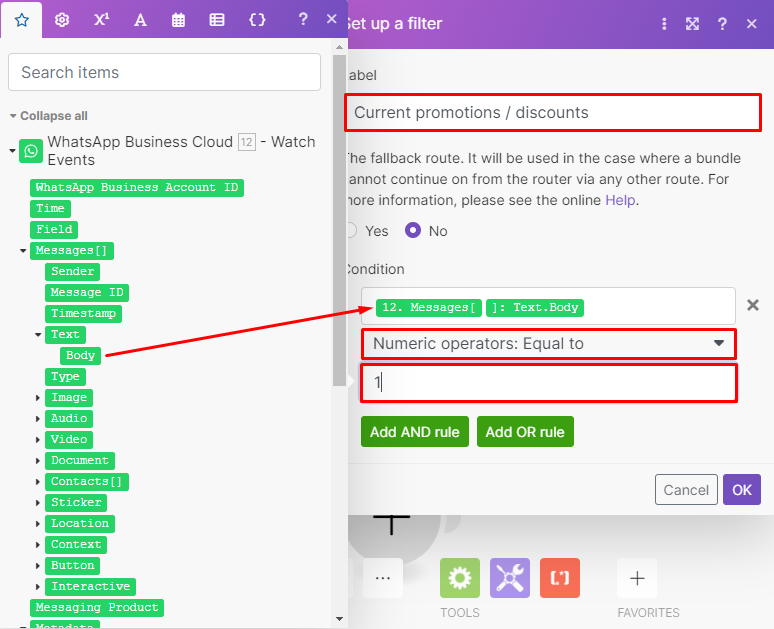
Task: Click the WhatsApp Business Cloud icon
Action: [31, 151]
